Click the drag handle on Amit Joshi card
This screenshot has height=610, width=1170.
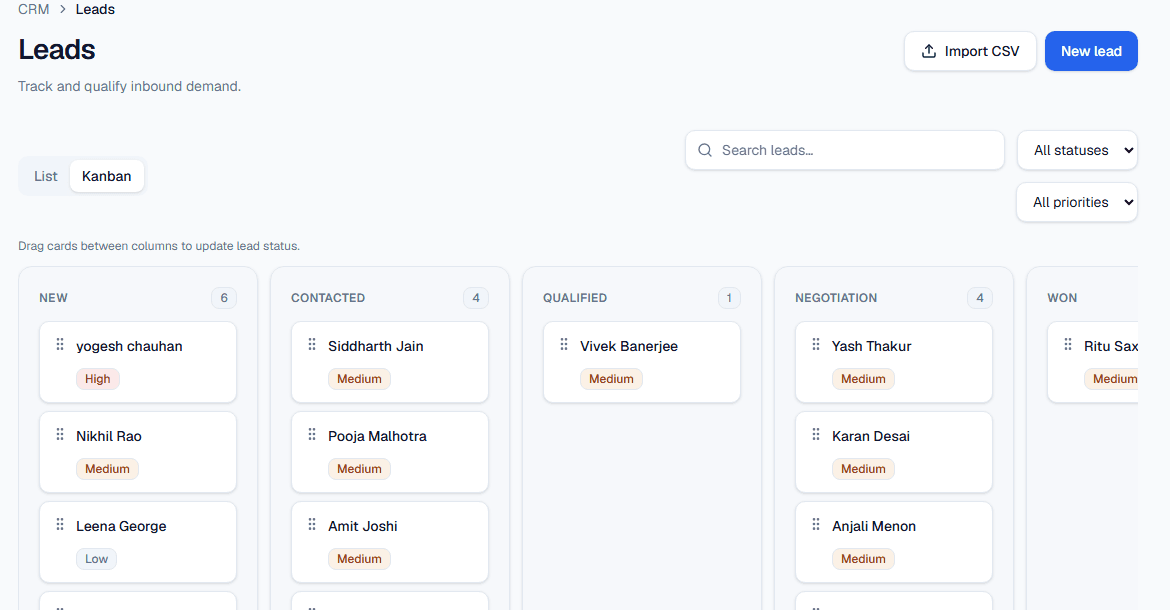coord(312,525)
